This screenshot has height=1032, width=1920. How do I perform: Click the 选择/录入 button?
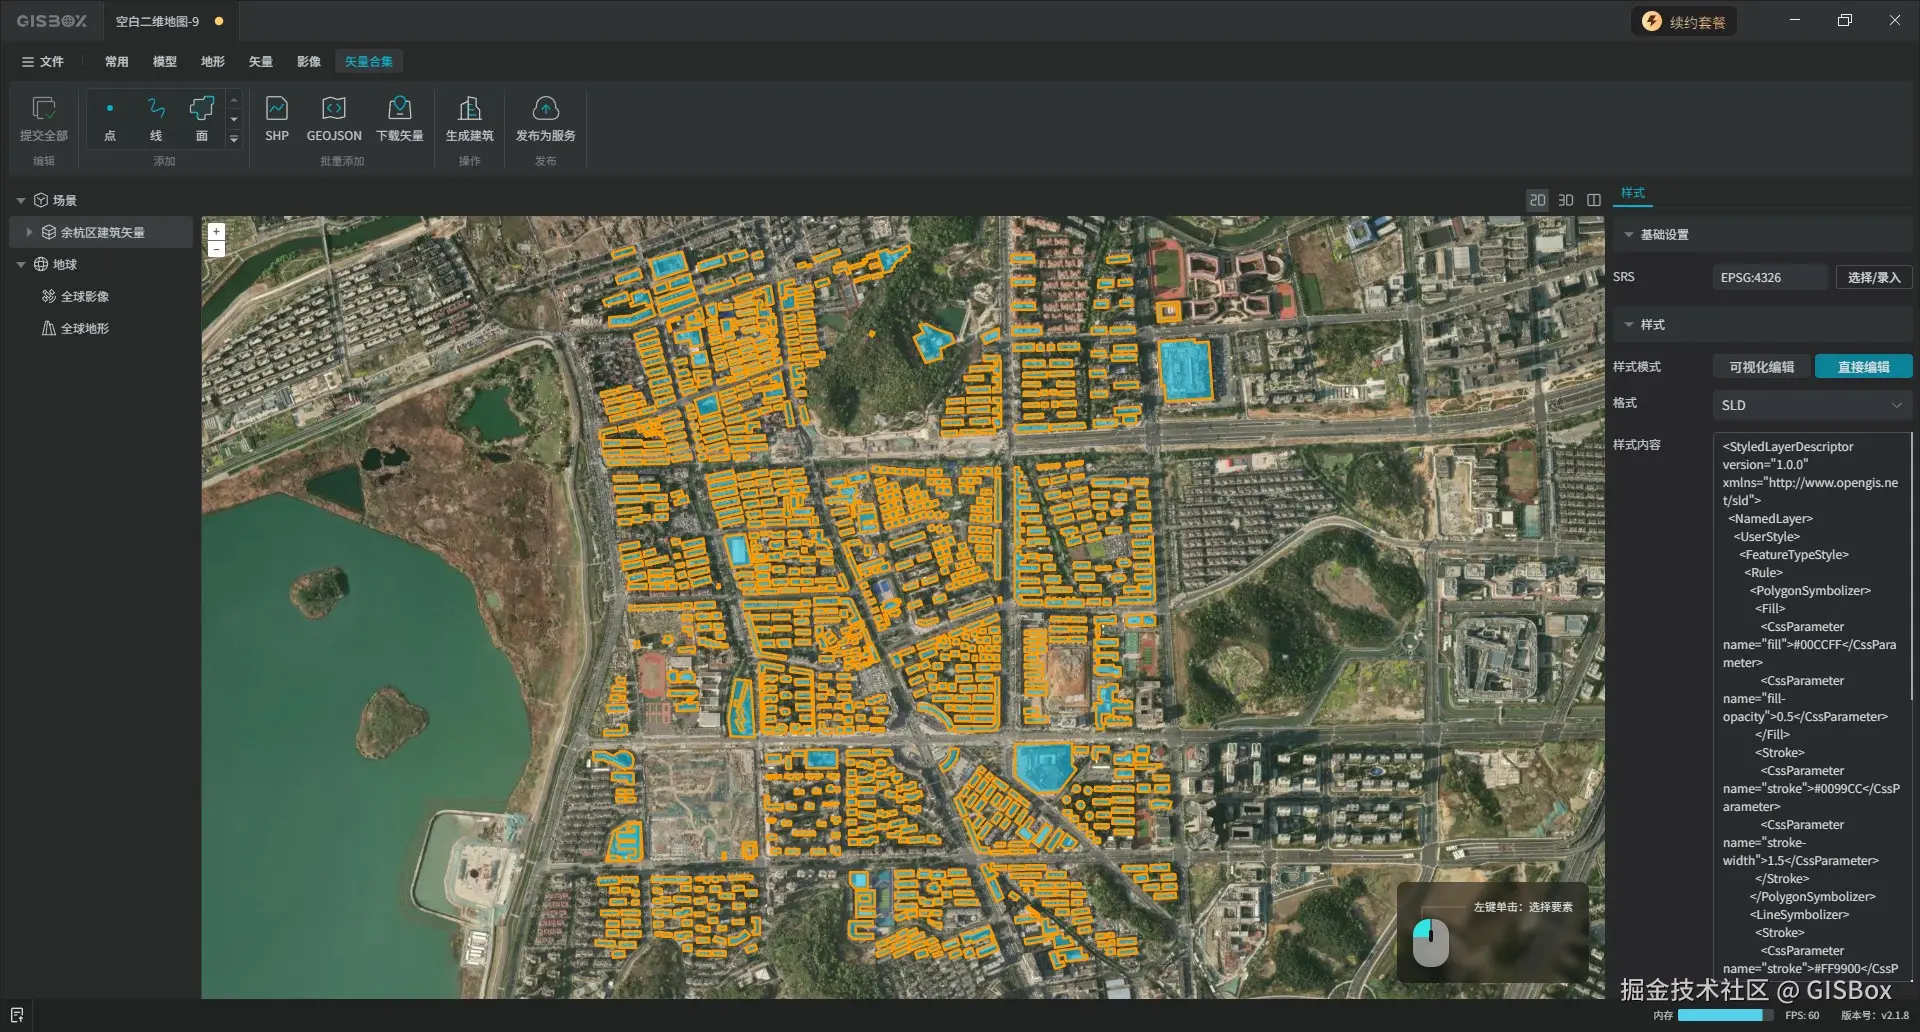coord(1874,277)
